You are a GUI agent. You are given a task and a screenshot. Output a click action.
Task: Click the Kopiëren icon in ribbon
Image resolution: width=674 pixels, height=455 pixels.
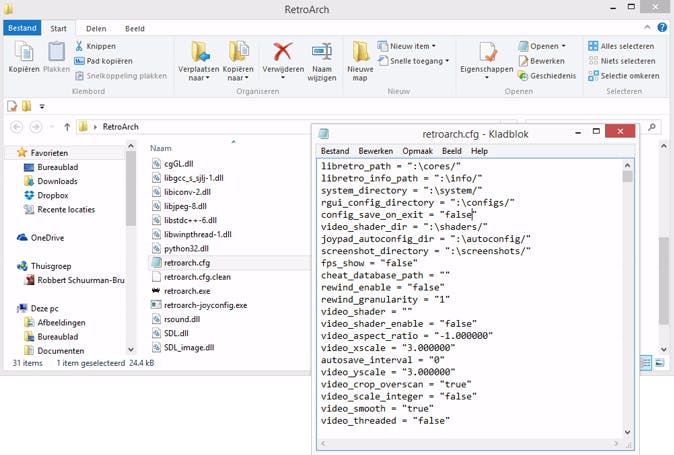(23, 52)
